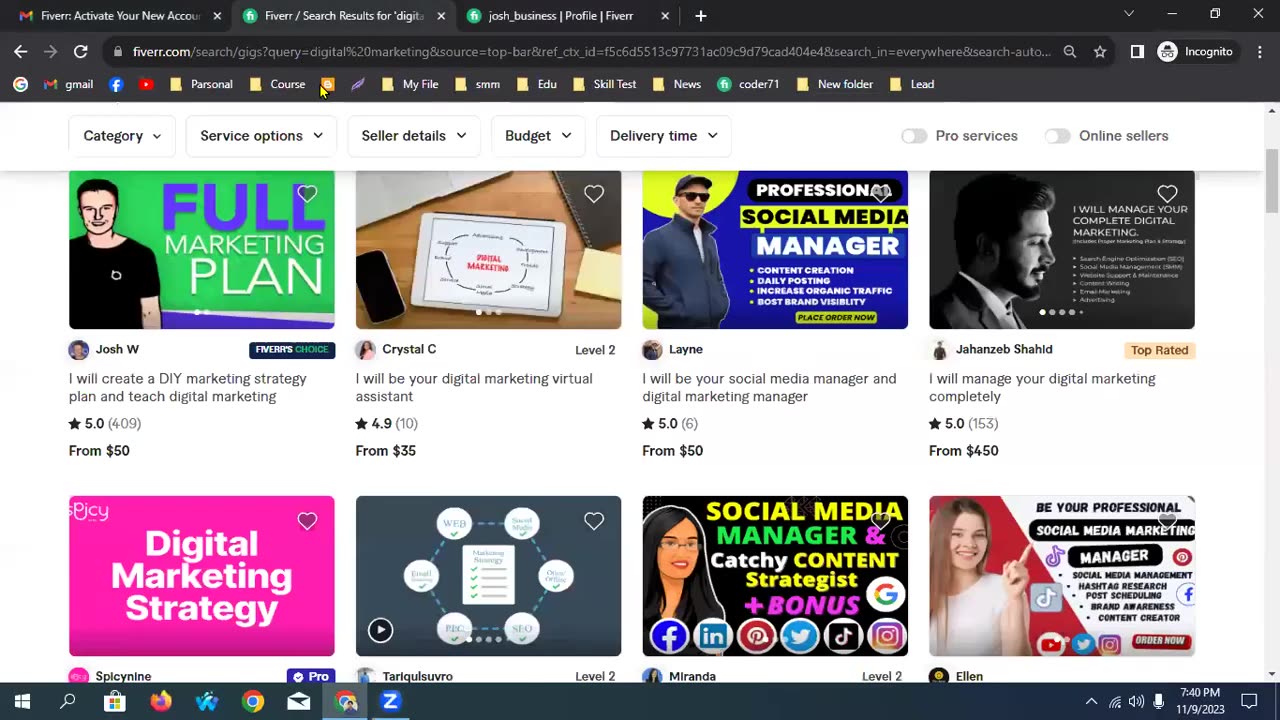Open Zoom from the taskbar

click(x=391, y=701)
